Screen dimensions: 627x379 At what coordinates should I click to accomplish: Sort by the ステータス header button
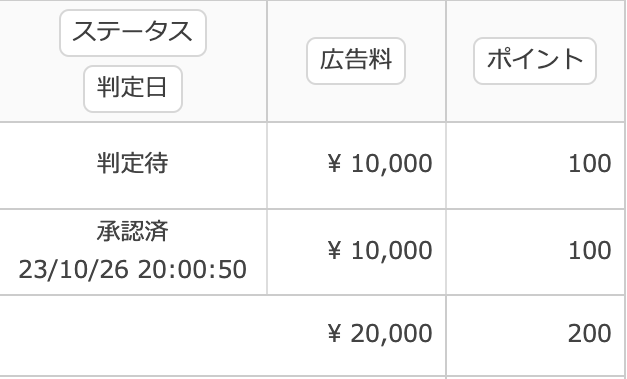pos(133,33)
